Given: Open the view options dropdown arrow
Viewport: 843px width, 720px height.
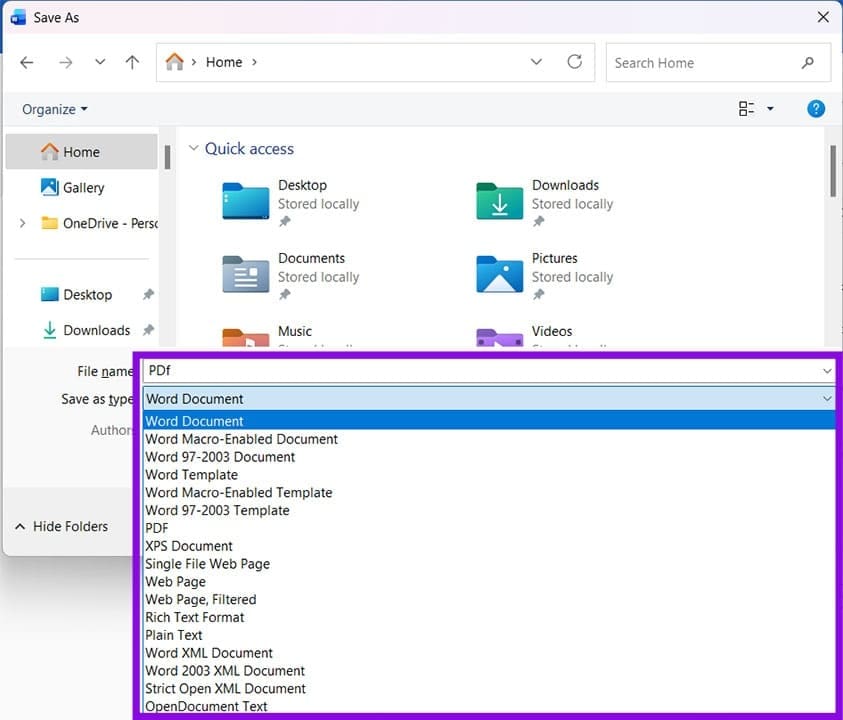Looking at the screenshot, I should coord(770,109).
